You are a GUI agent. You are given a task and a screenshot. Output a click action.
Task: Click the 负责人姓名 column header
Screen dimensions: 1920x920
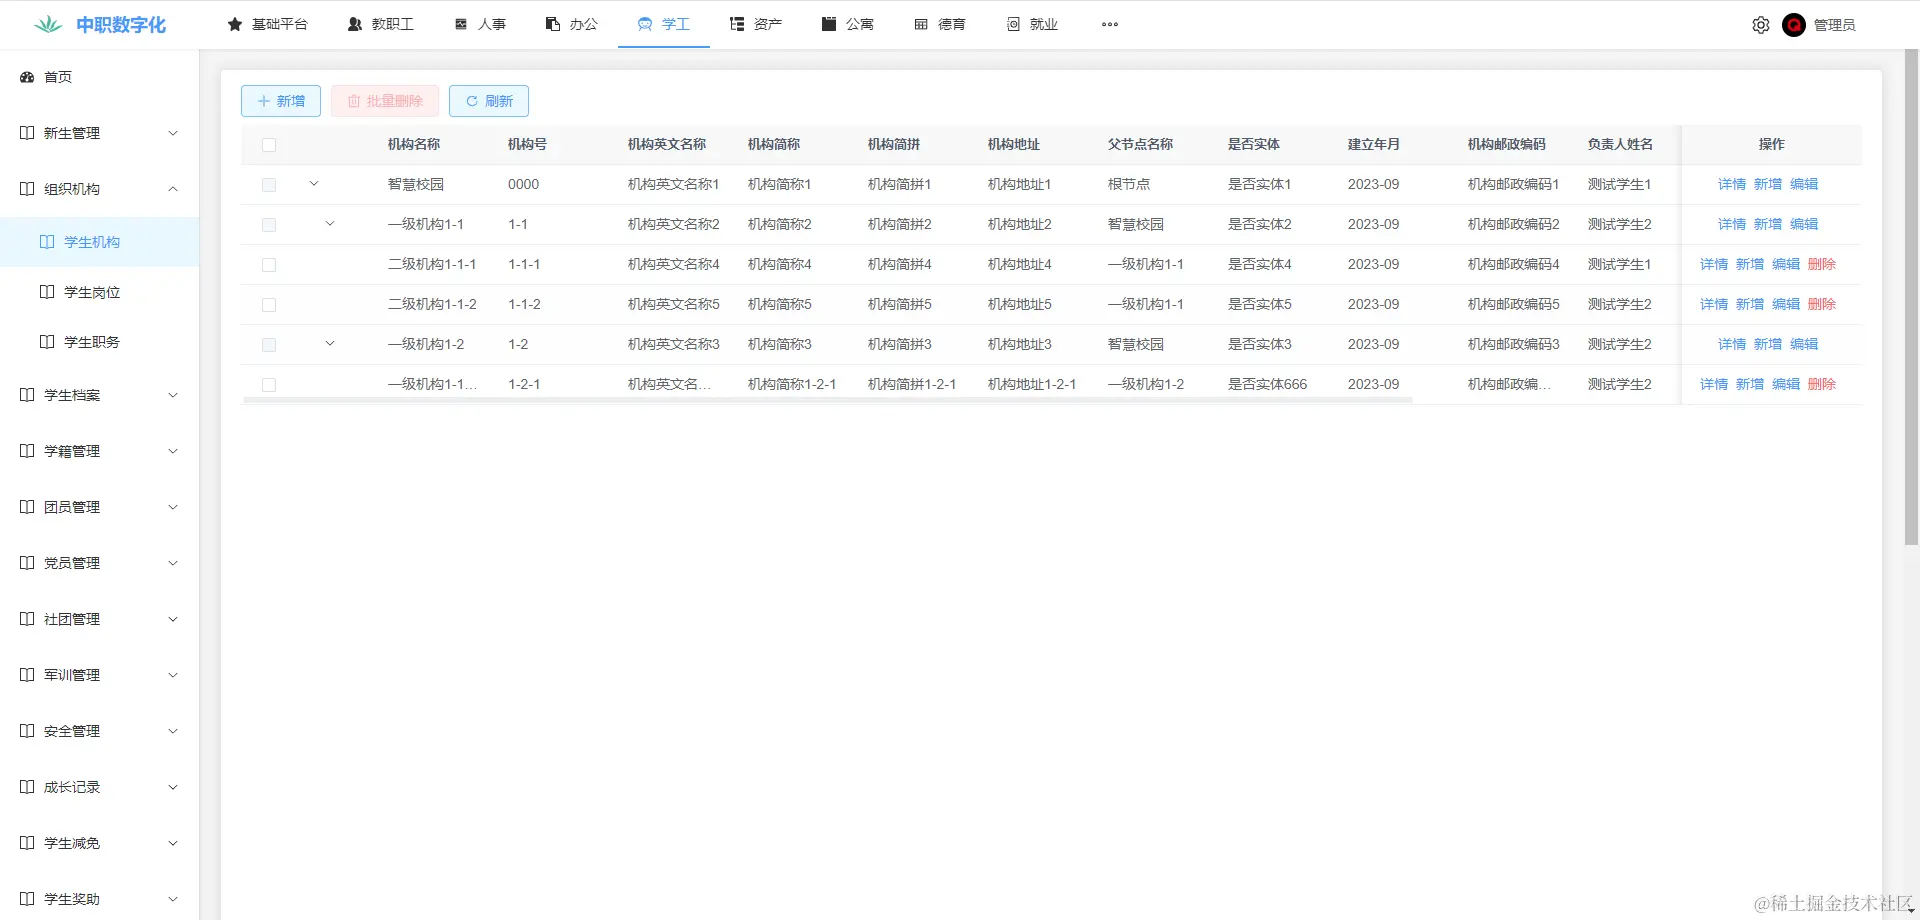click(1620, 144)
